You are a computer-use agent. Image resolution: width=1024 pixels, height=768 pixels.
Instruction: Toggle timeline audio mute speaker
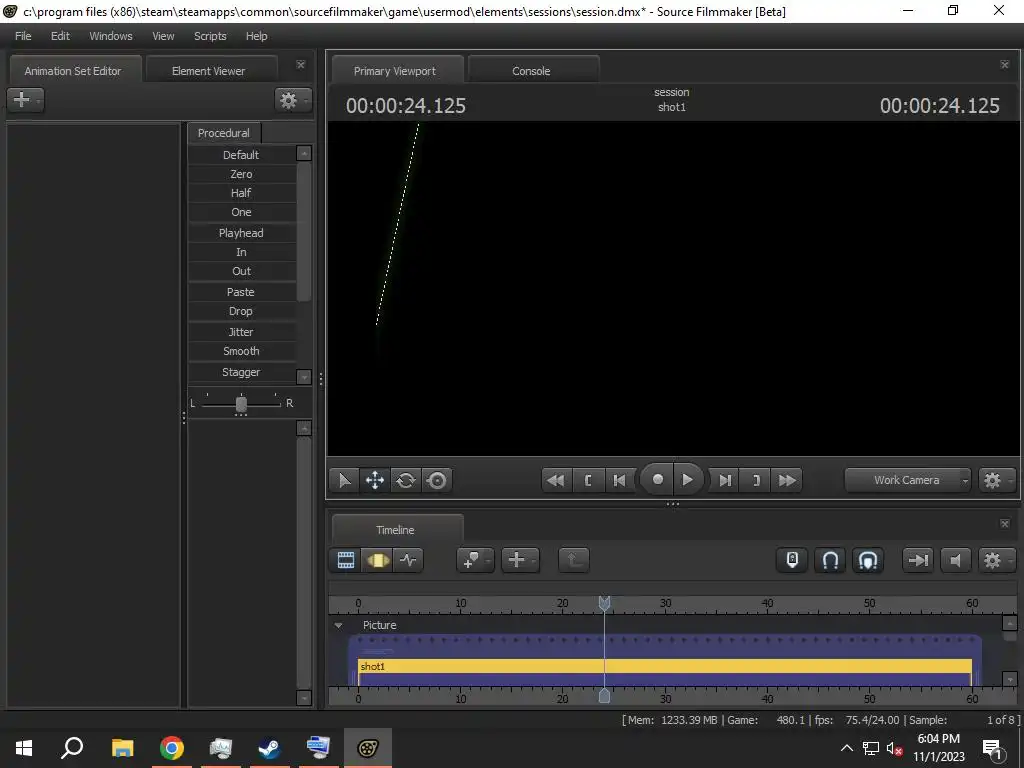pos(955,560)
